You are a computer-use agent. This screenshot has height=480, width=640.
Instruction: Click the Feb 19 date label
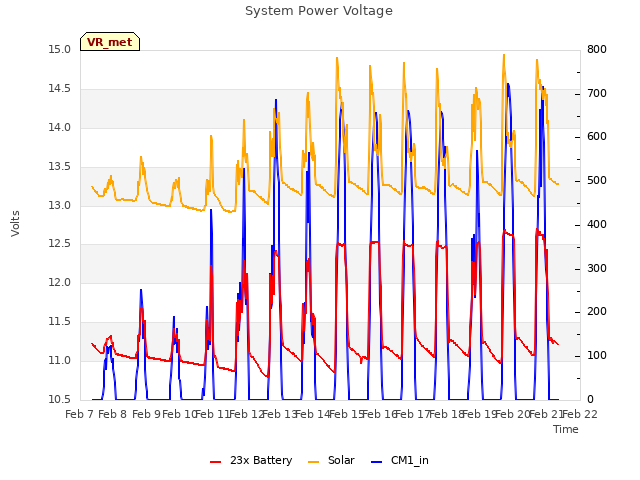click(x=479, y=414)
